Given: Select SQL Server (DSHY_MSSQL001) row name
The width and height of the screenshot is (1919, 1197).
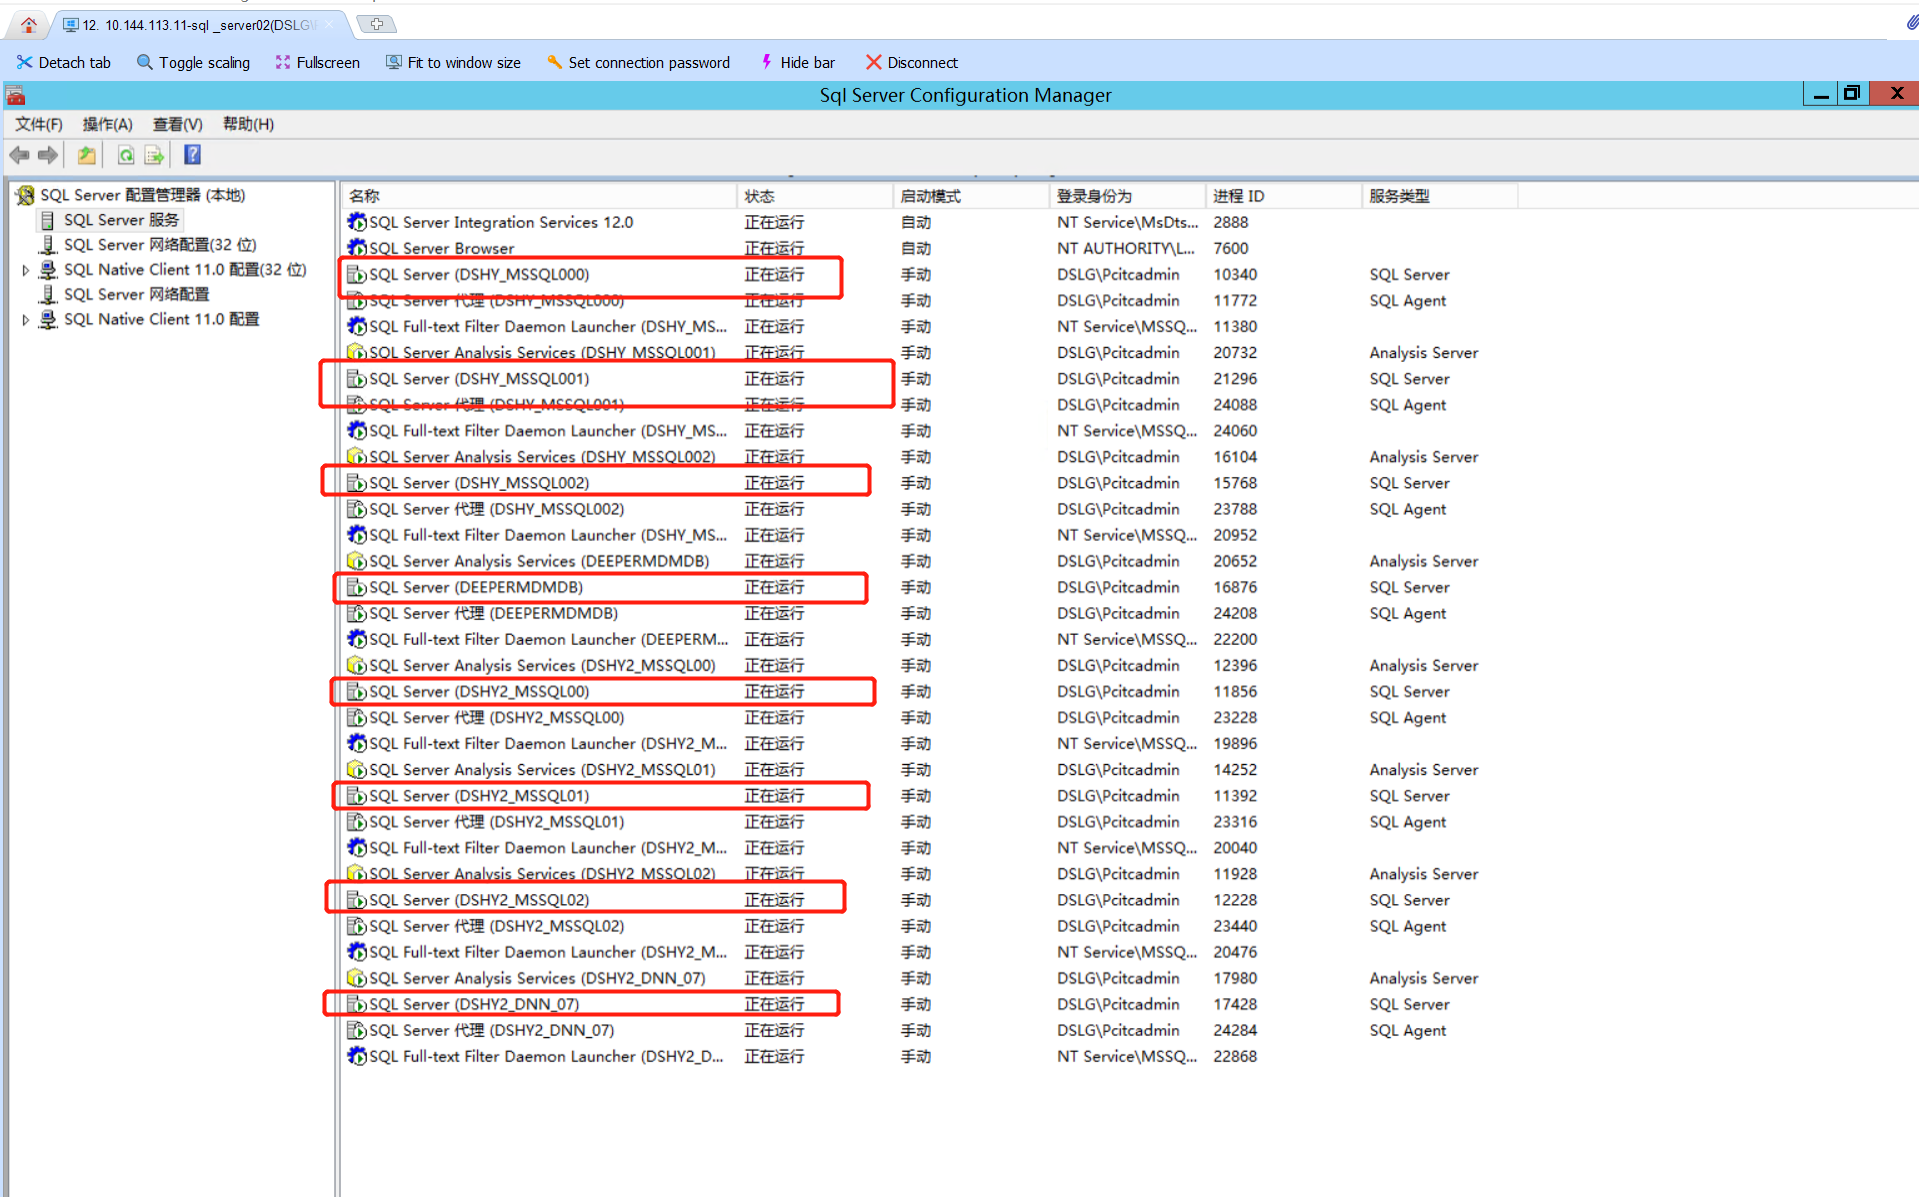Looking at the screenshot, I should (479, 379).
